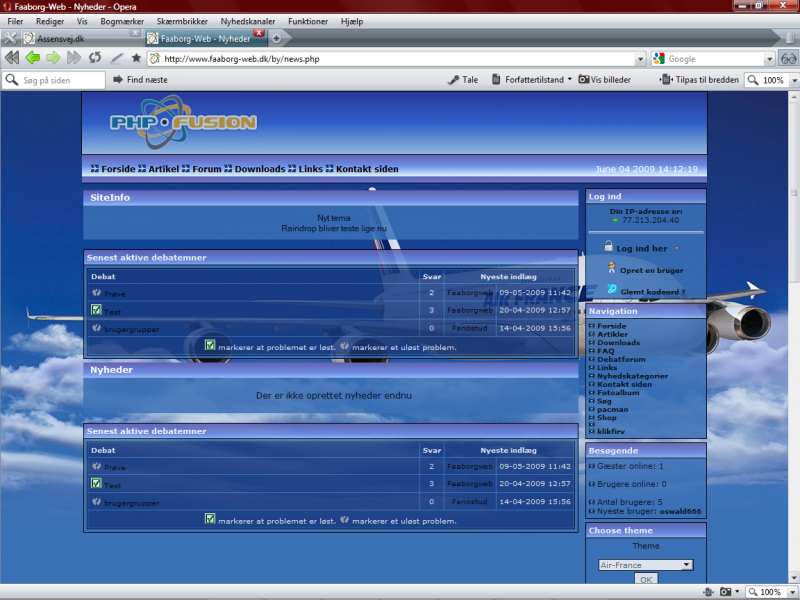Toggle Vis billeder image display
Image resolution: width=800 pixels, height=600 pixels.
pyautogui.click(x=605, y=80)
